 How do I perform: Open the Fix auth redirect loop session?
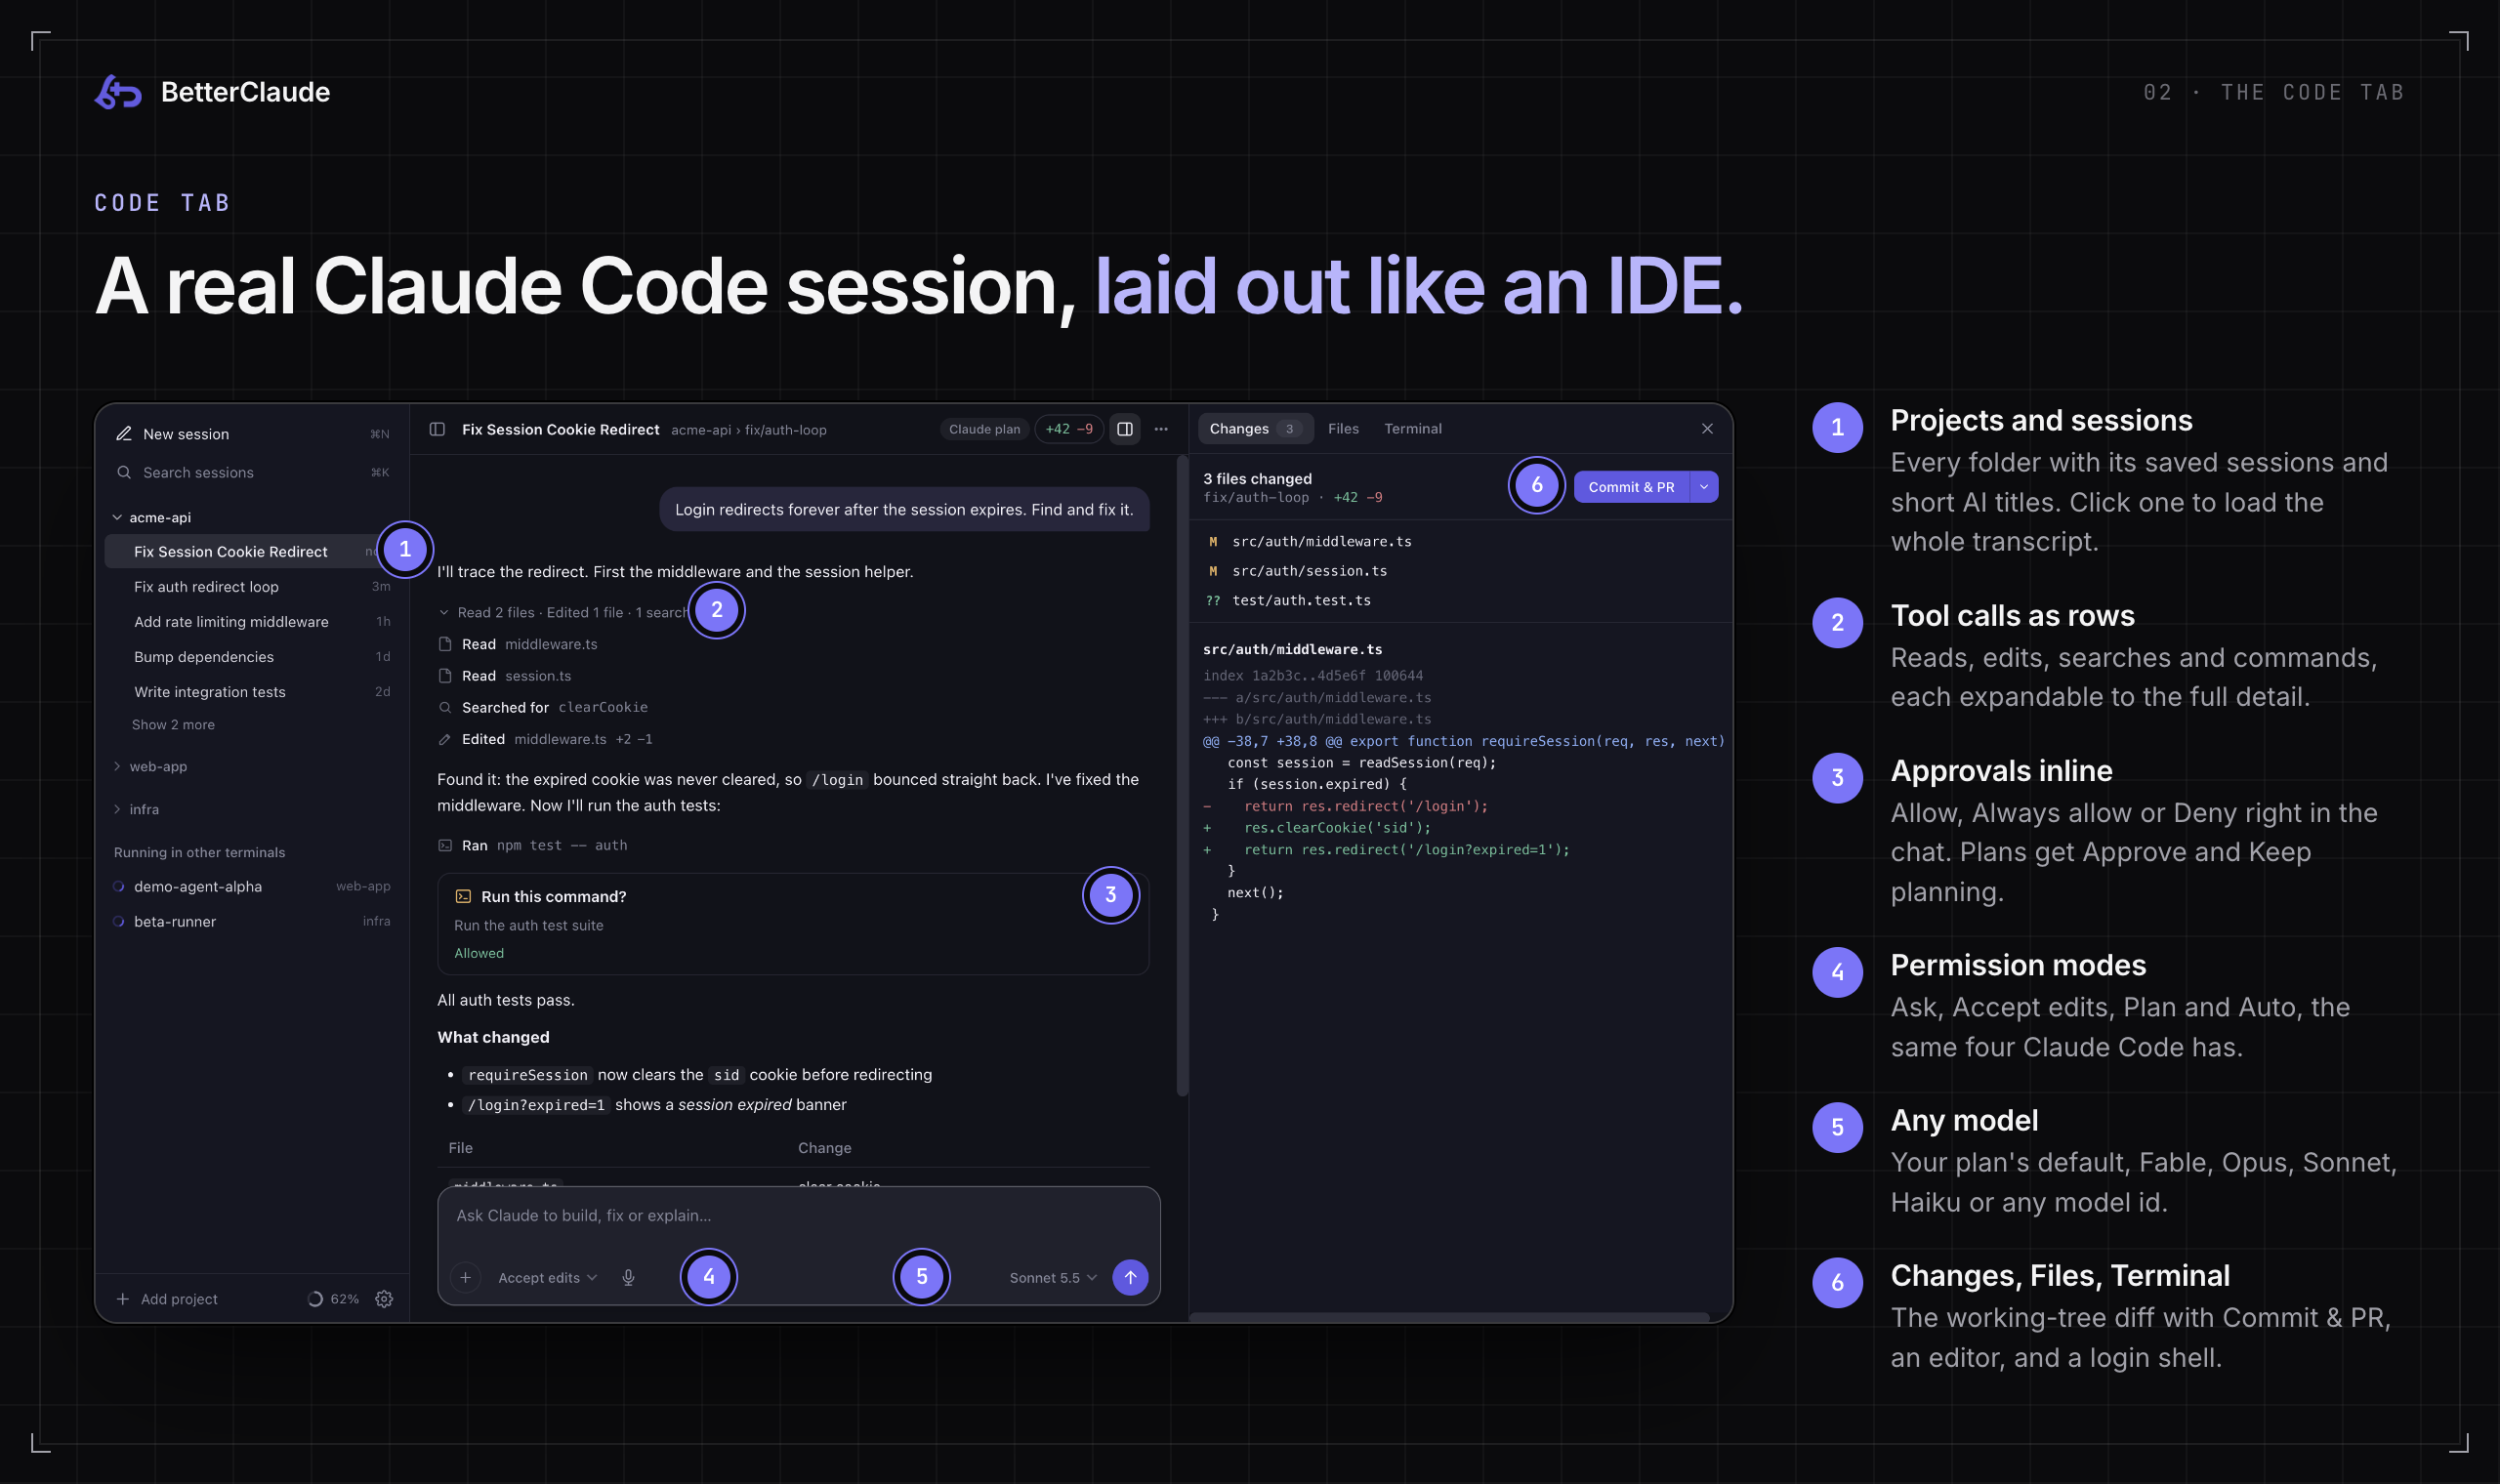(x=250, y=587)
